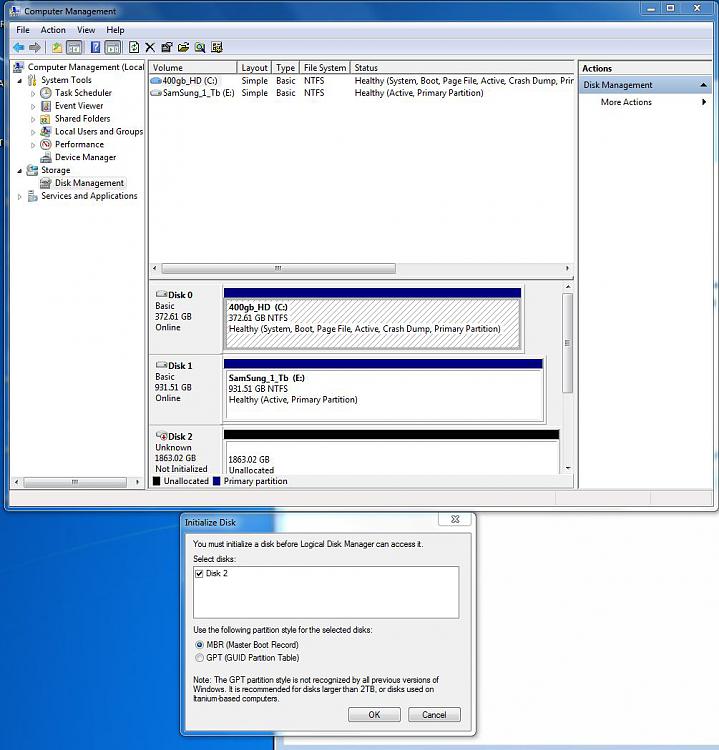Click the volume list horizontal scrollbar thumb
The image size is (719, 750).
[278, 268]
